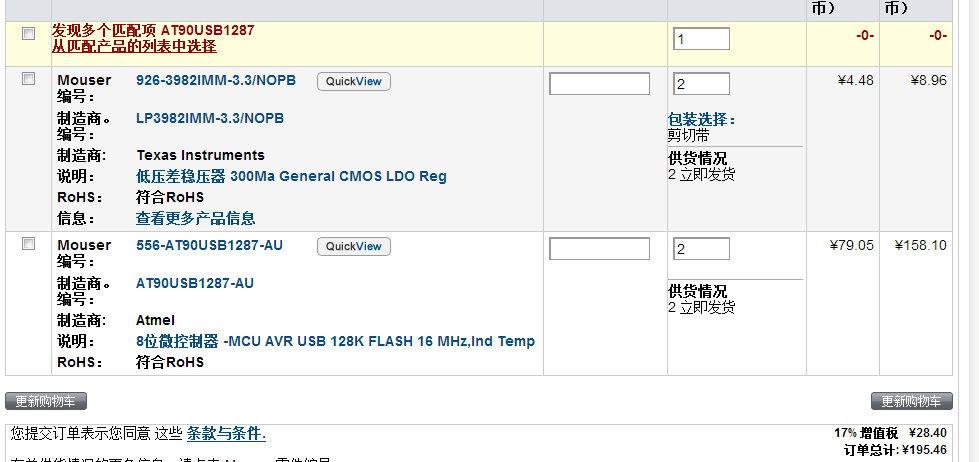This screenshot has width=979, height=462.
Task: Click QuickView for the AT90USB1287-AU
Action: click(354, 247)
